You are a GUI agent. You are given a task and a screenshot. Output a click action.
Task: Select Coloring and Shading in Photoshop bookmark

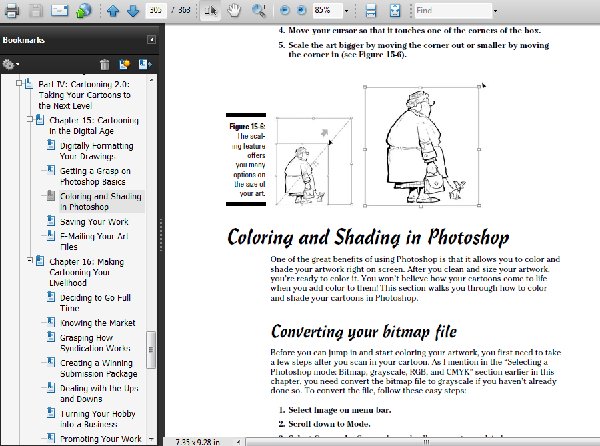(x=101, y=202)
